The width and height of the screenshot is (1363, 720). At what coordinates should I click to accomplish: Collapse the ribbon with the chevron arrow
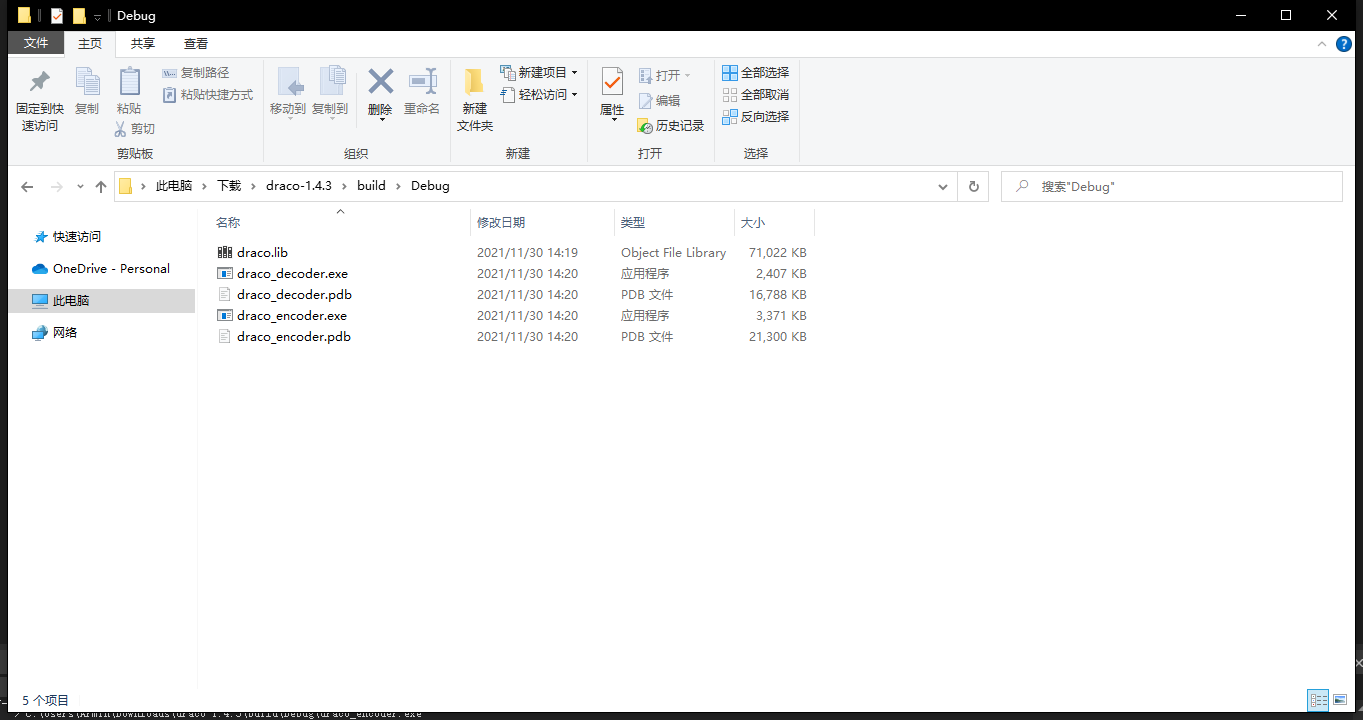coord(1321,43)
